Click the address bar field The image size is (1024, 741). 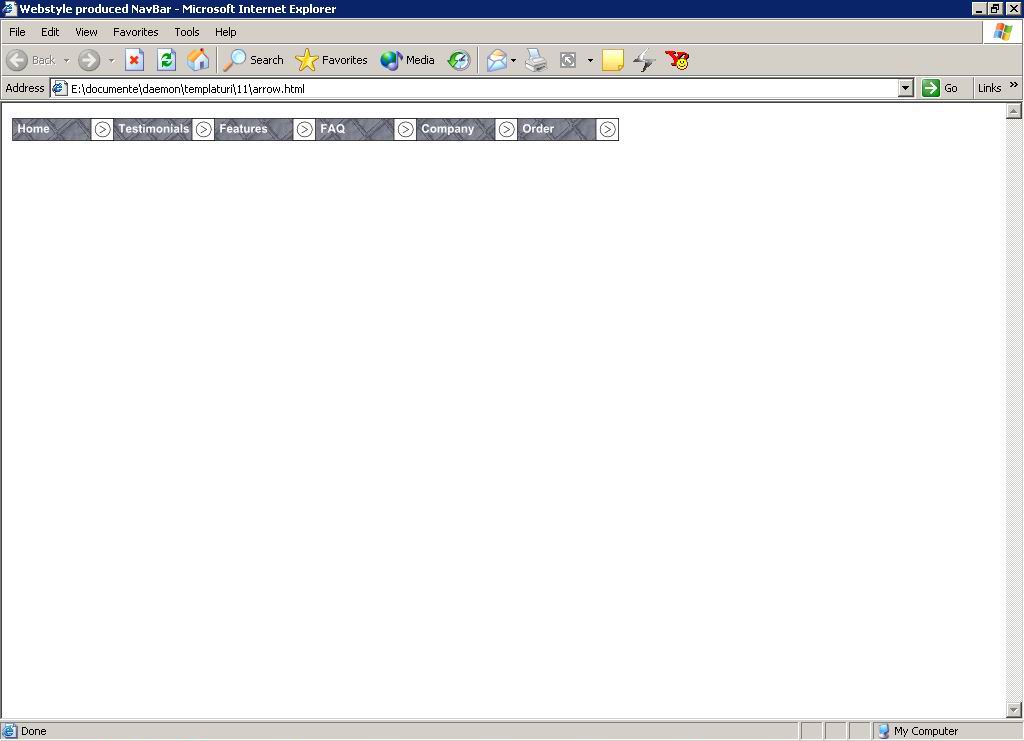[x=480, y=88]
